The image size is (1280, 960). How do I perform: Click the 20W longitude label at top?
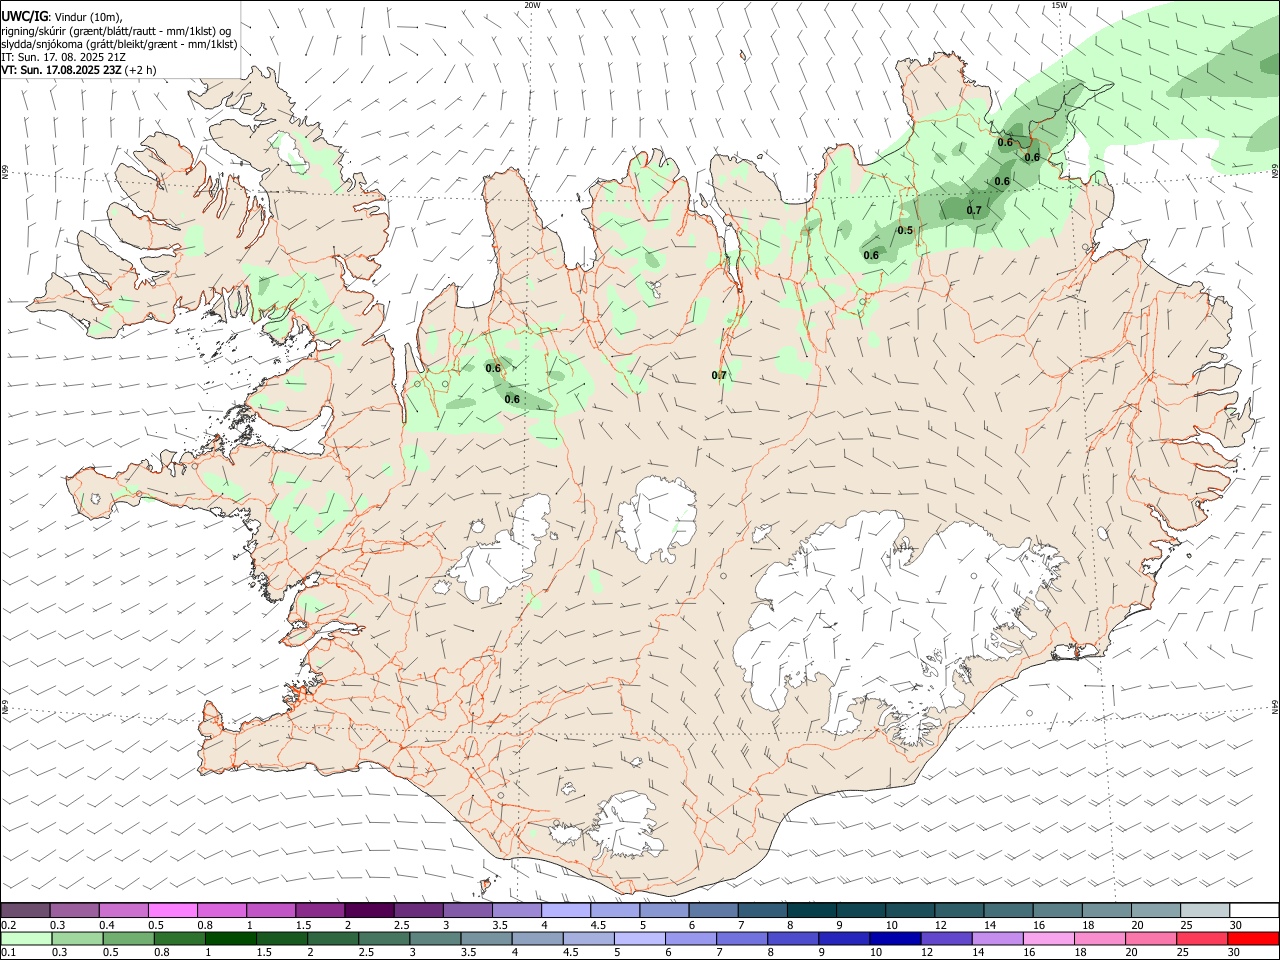pos(532,5)
